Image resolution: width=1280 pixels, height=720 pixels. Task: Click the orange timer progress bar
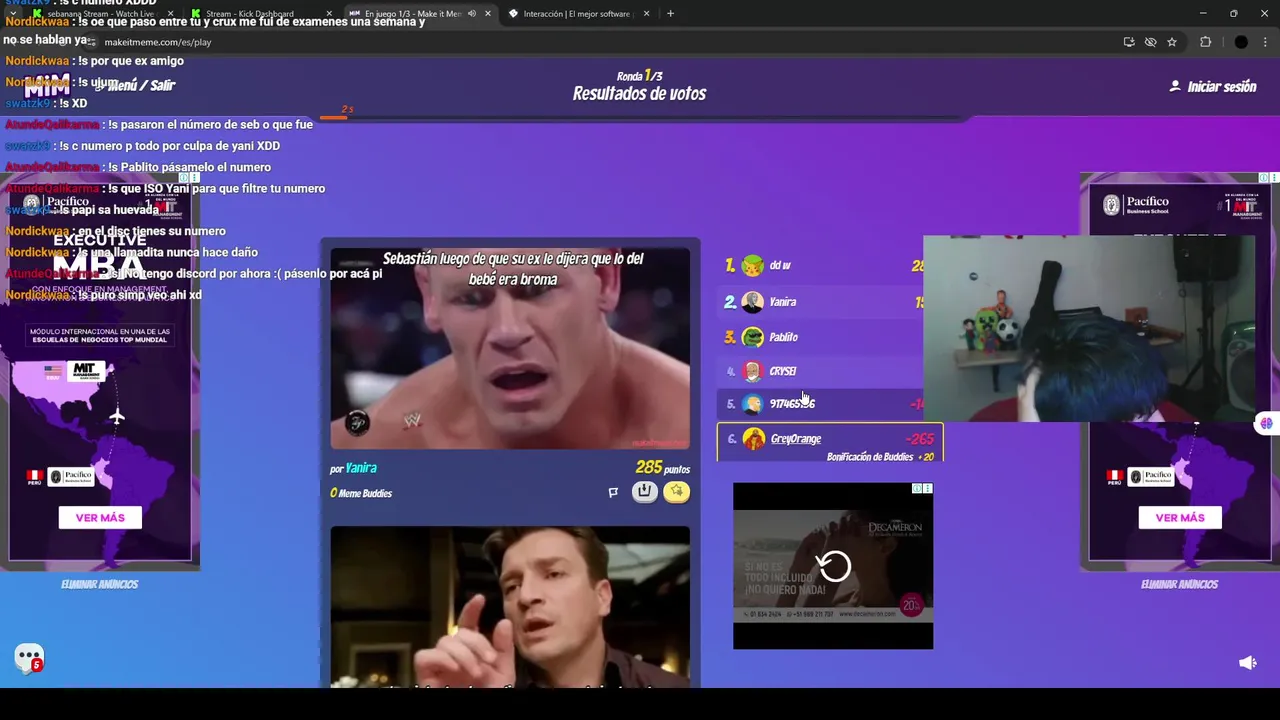pos(333,118)
